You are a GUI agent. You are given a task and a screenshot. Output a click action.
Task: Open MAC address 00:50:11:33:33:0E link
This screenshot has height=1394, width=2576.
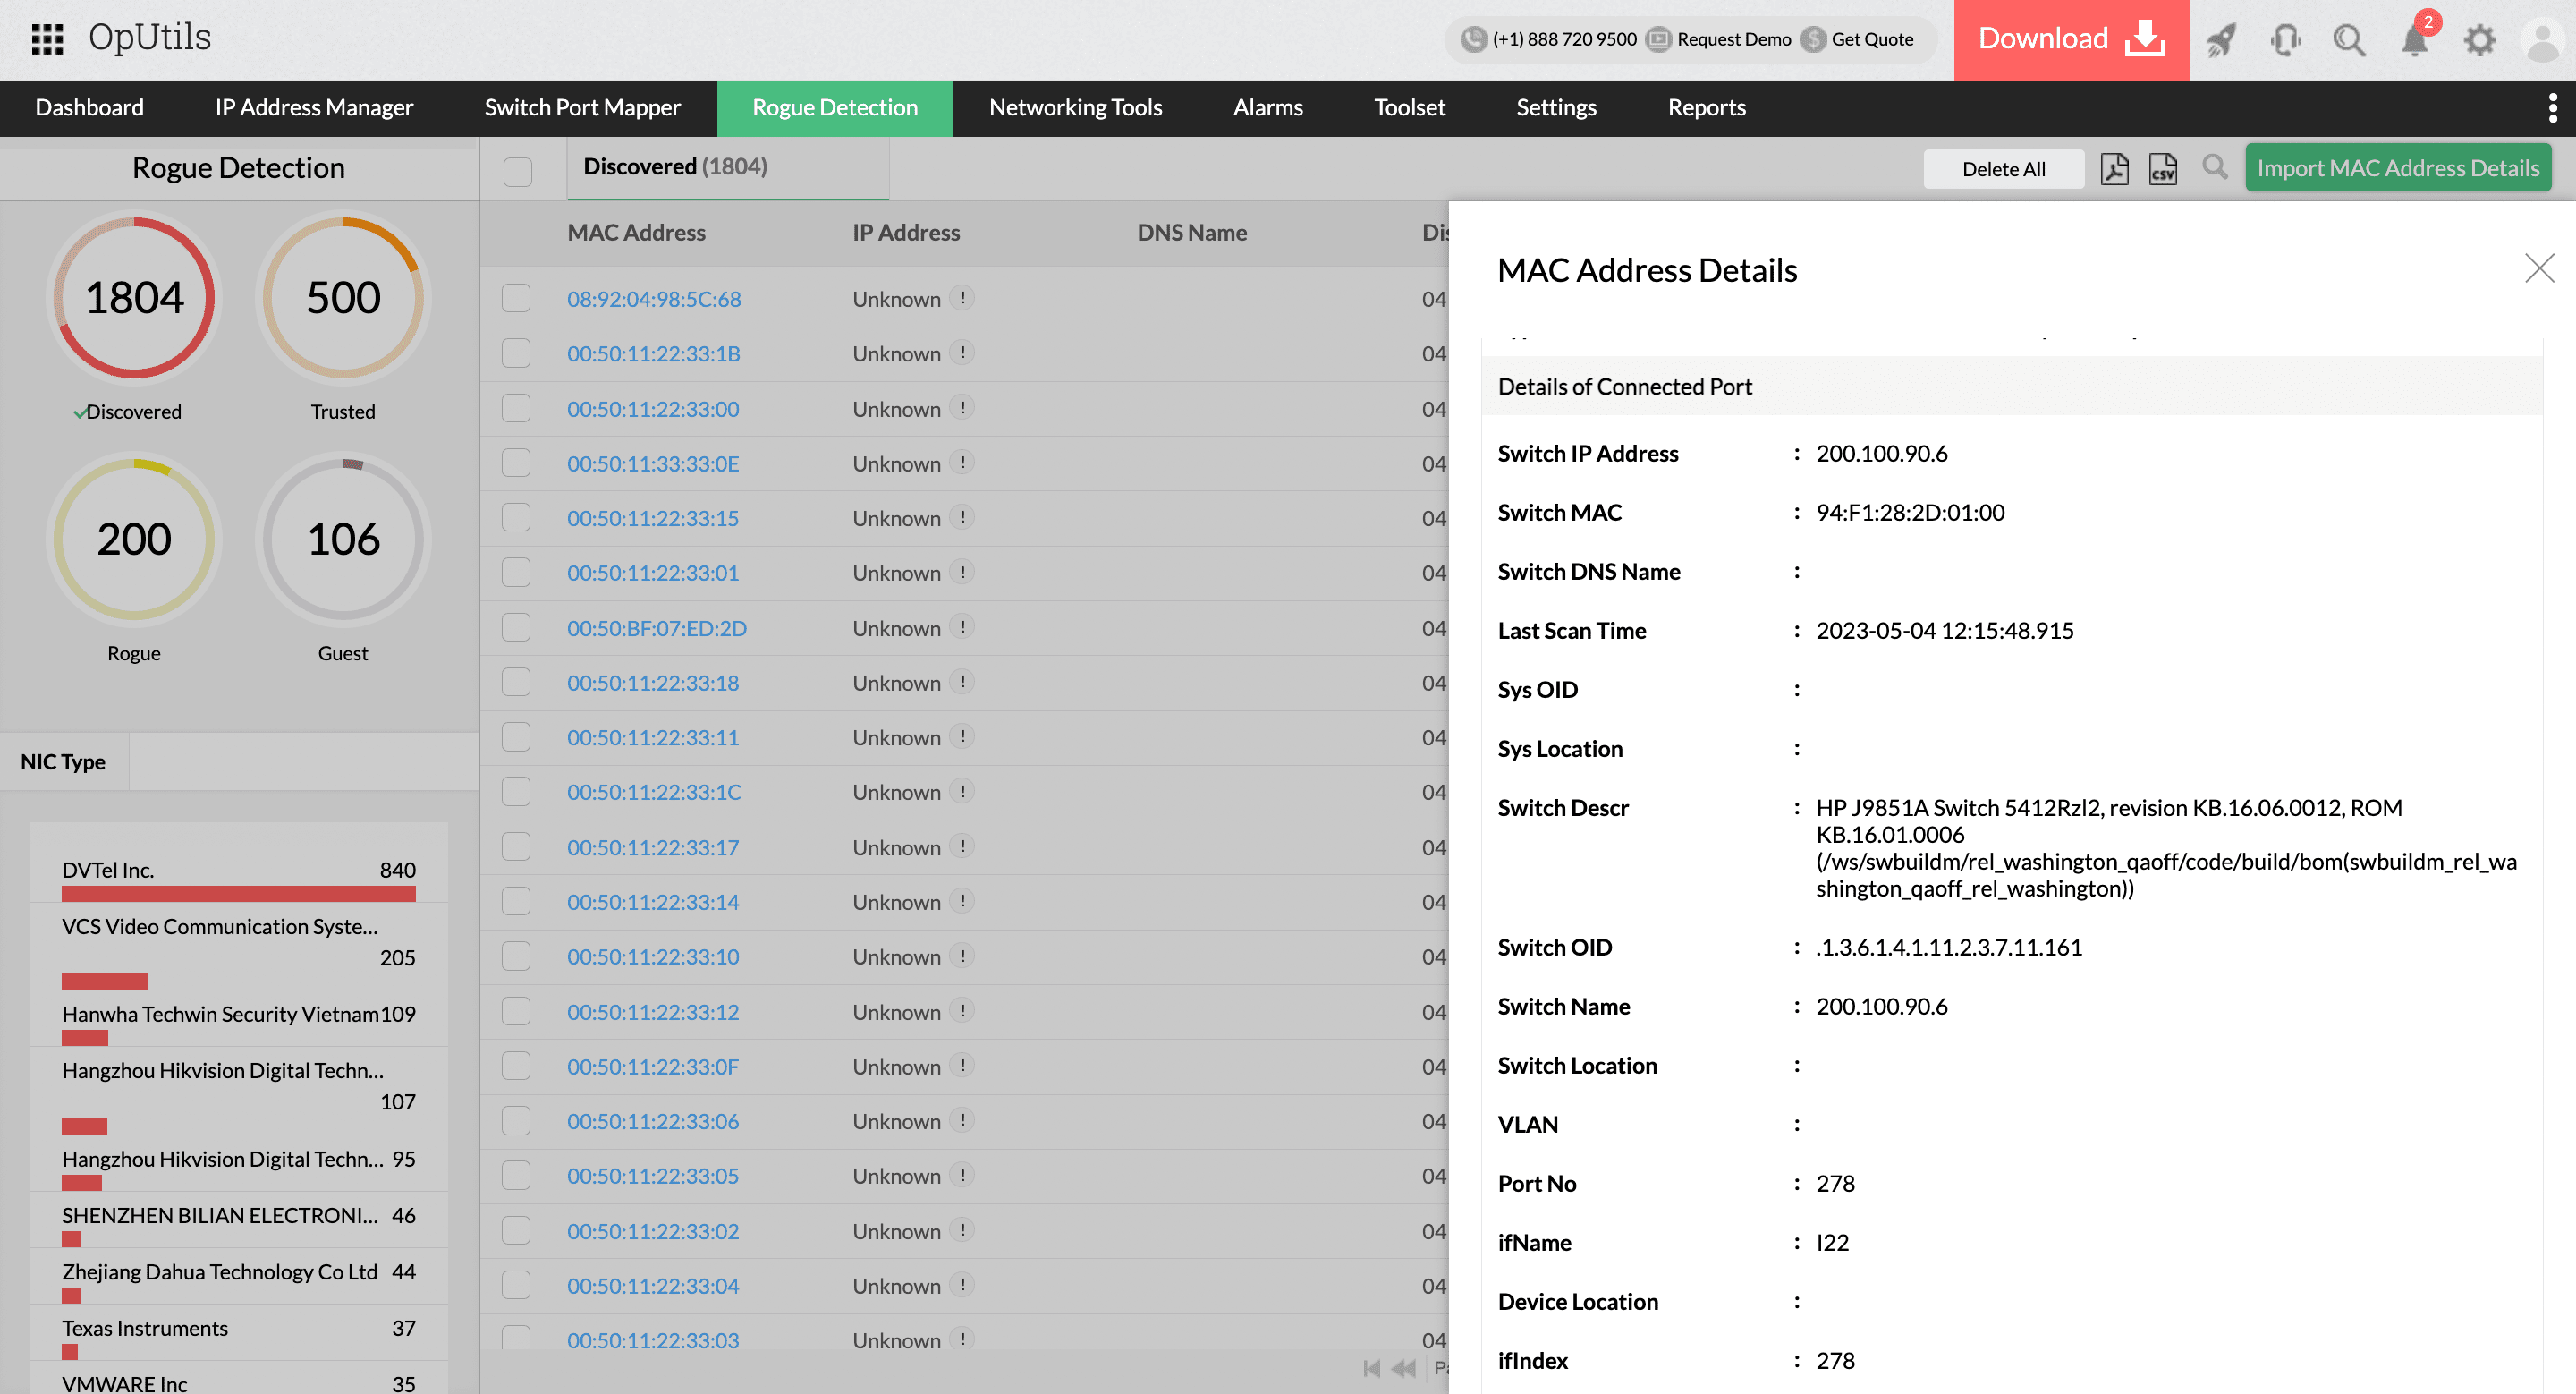(653, 463)
